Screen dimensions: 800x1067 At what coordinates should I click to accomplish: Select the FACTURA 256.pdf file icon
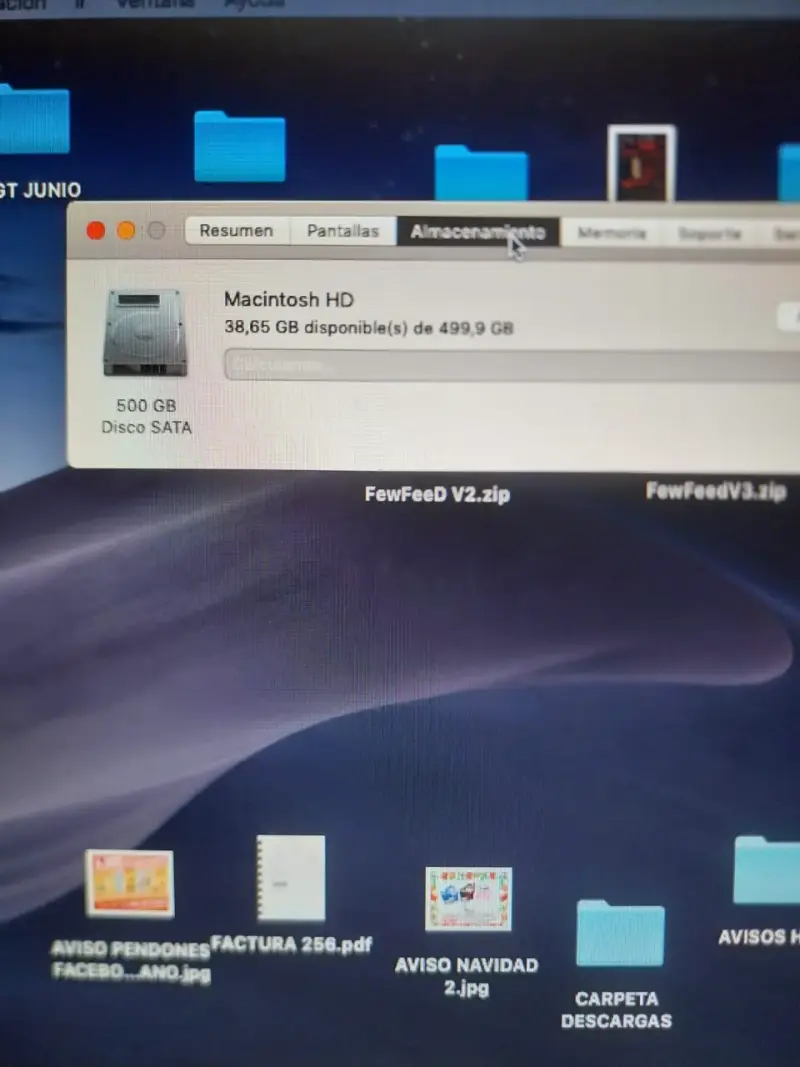[291, 878]
